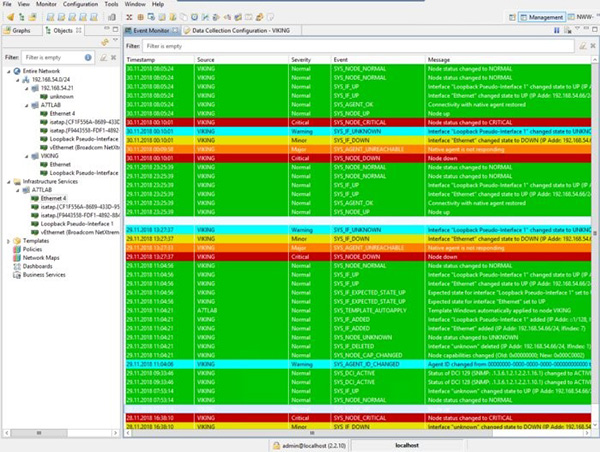Expand the Templates tree node
The width and height of the screenshot is (600, 452).
point(8,241)
